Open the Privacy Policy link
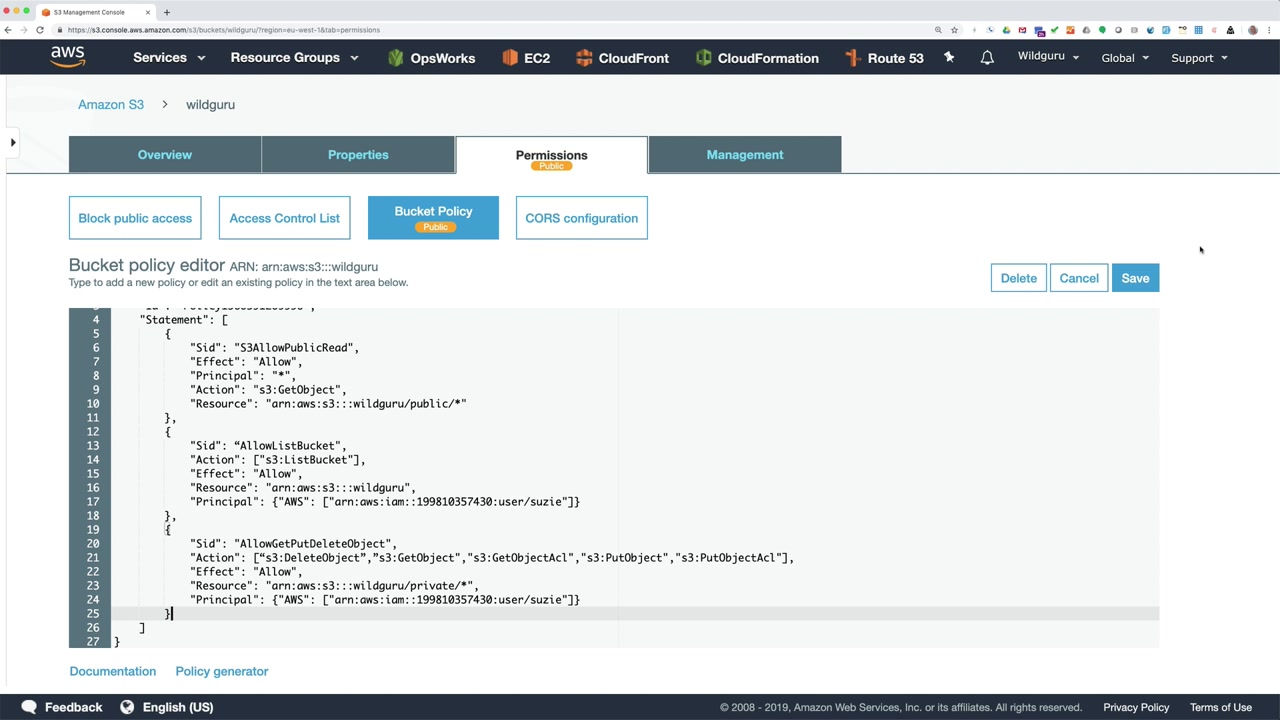This screenshot has width=1280, height=720. tap(1136, 707)
